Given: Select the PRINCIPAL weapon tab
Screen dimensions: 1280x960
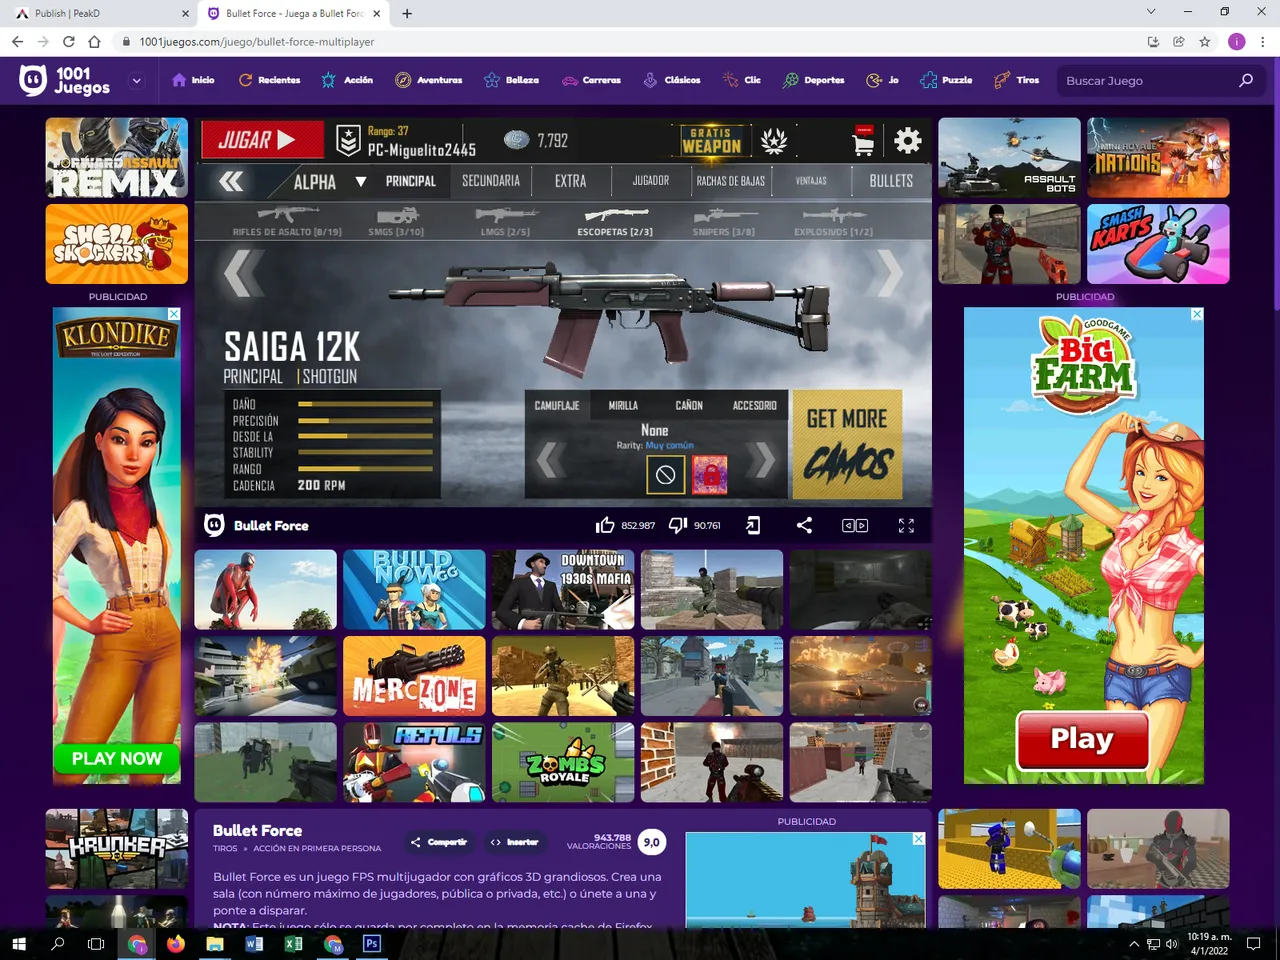Looking at the screenshot, I should pyautogui.click(x=411, y=181).
